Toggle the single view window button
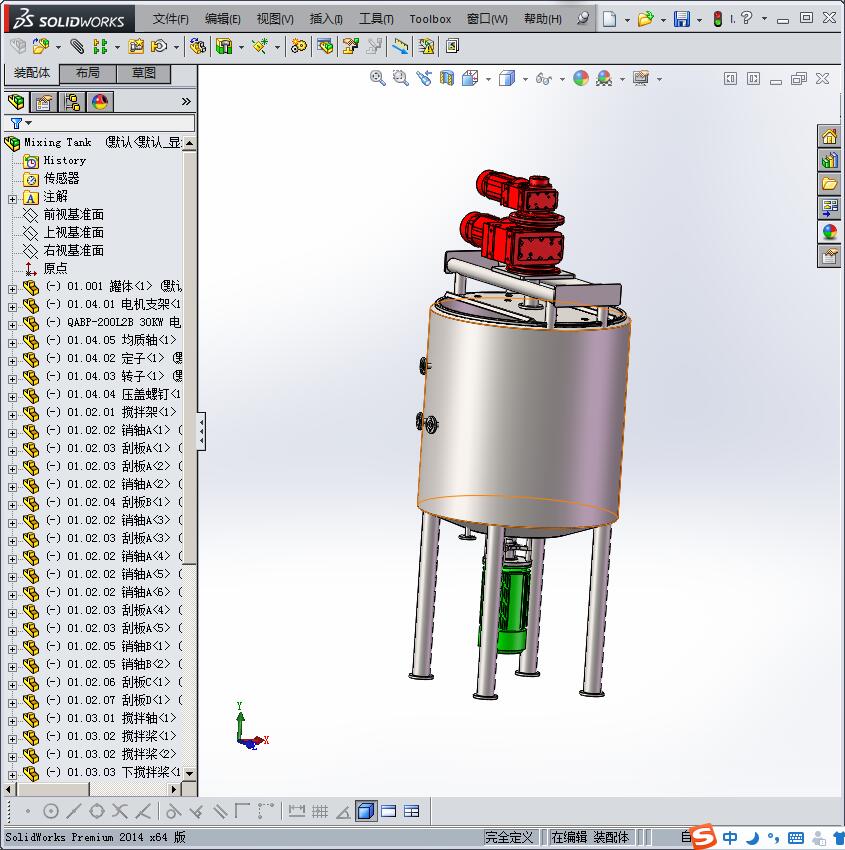The width and height of the screenshot is (845, 850). click(x=389, y=811)
